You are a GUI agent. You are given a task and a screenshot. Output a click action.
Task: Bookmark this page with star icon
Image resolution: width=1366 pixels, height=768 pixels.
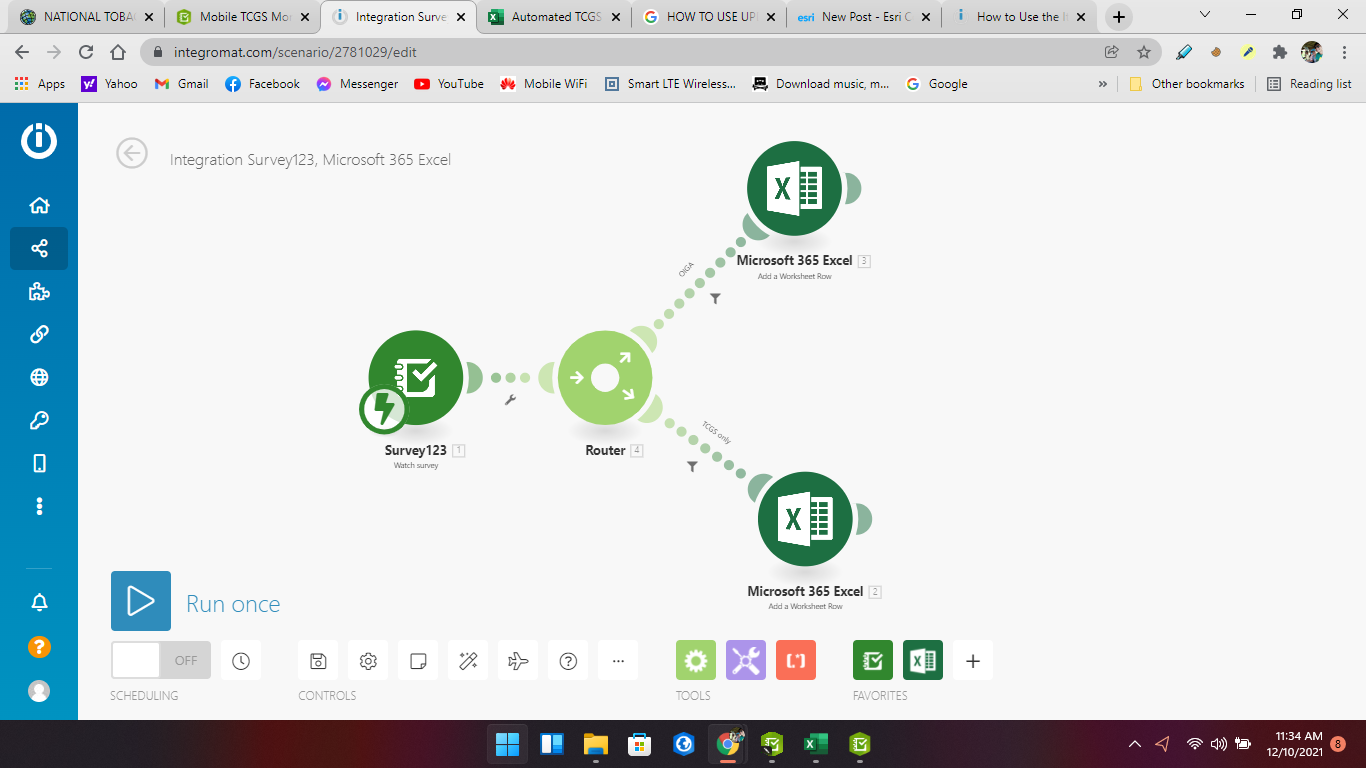pos(1144,52)
